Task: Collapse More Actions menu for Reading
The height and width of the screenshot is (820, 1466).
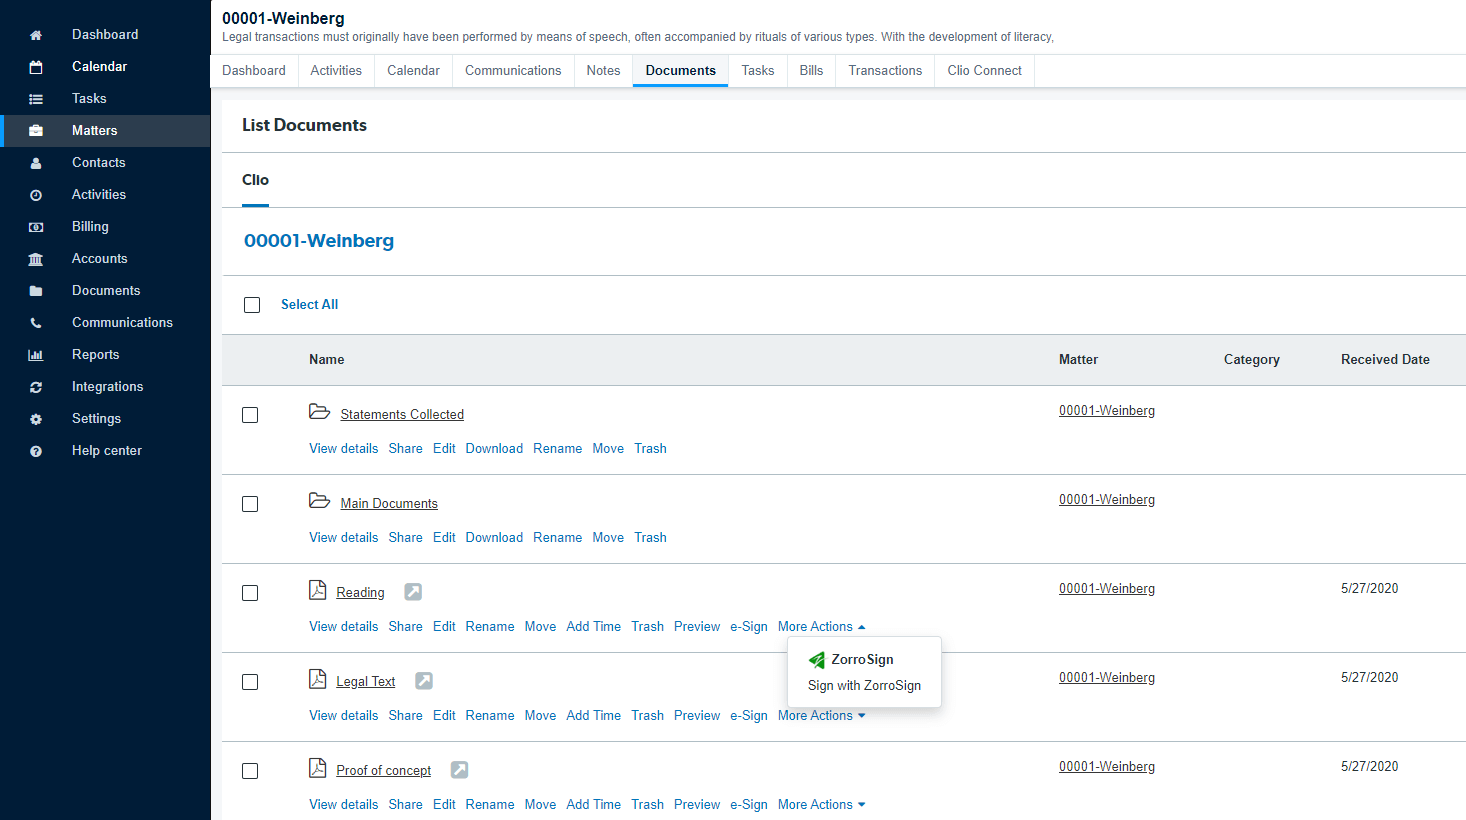Action: pyautogui.click(x=821, y=627)
